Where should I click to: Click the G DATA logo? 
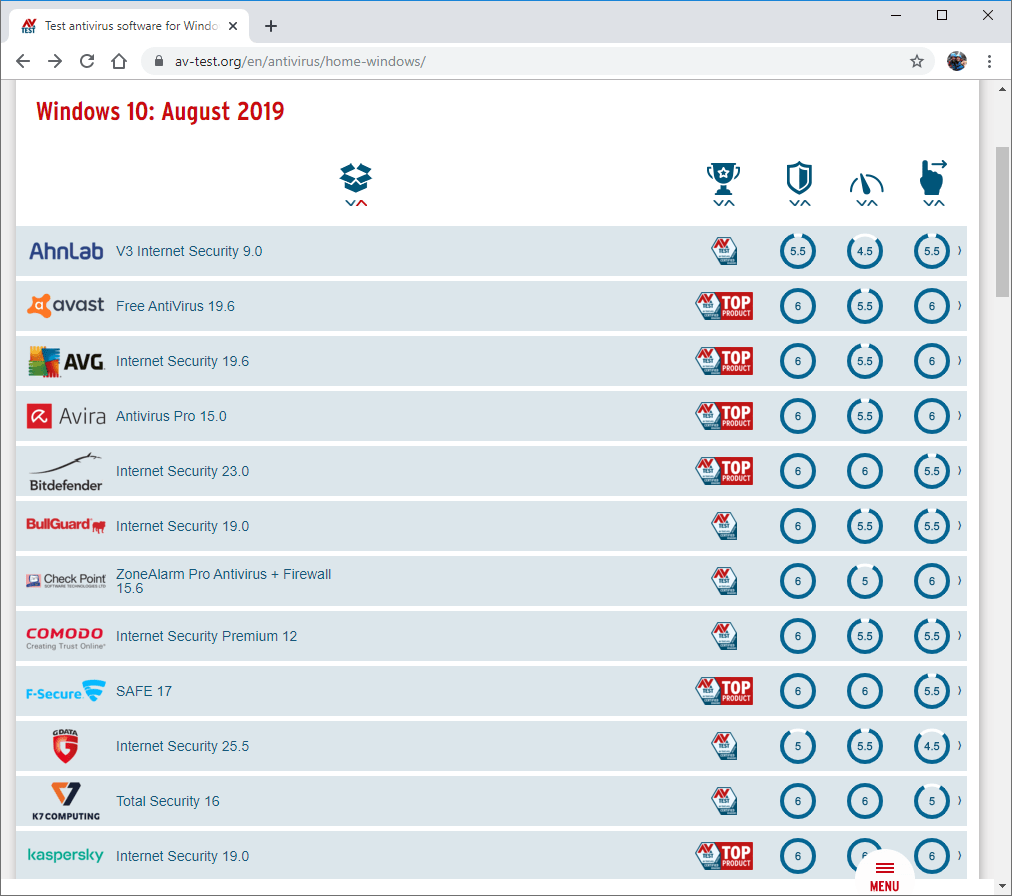tap(65, 746)
